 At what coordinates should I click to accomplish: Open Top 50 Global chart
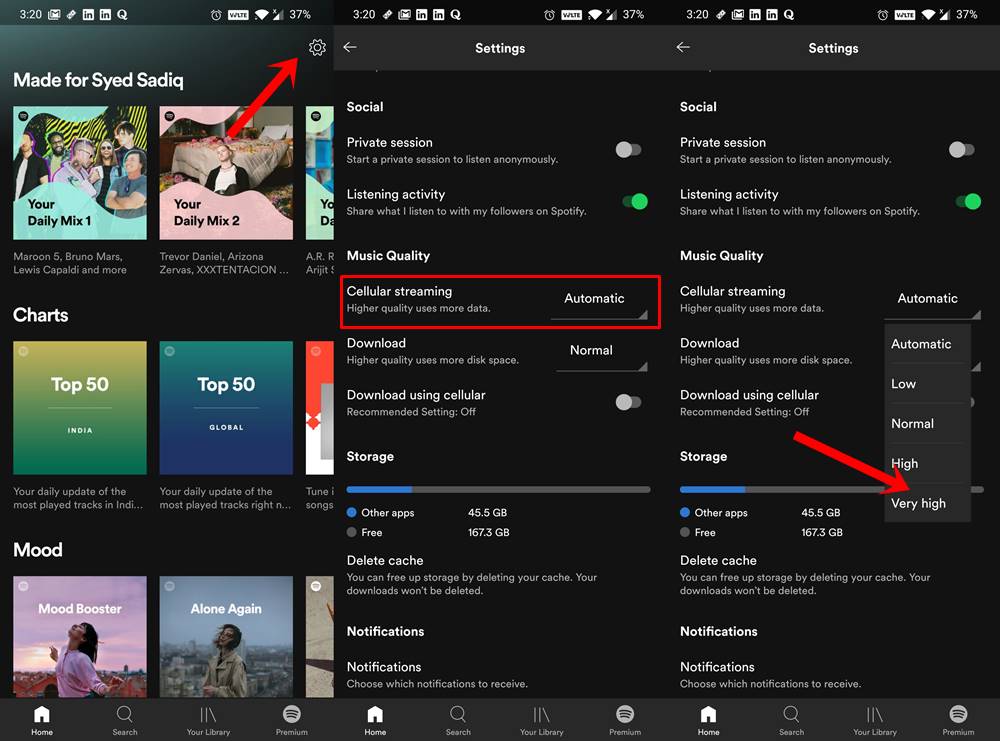[x=226, y=407]
